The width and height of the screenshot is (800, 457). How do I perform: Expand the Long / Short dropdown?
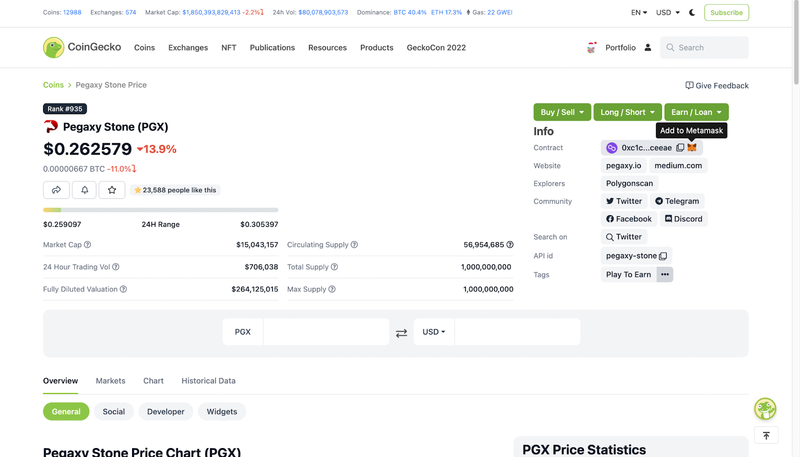coord(628,112)
